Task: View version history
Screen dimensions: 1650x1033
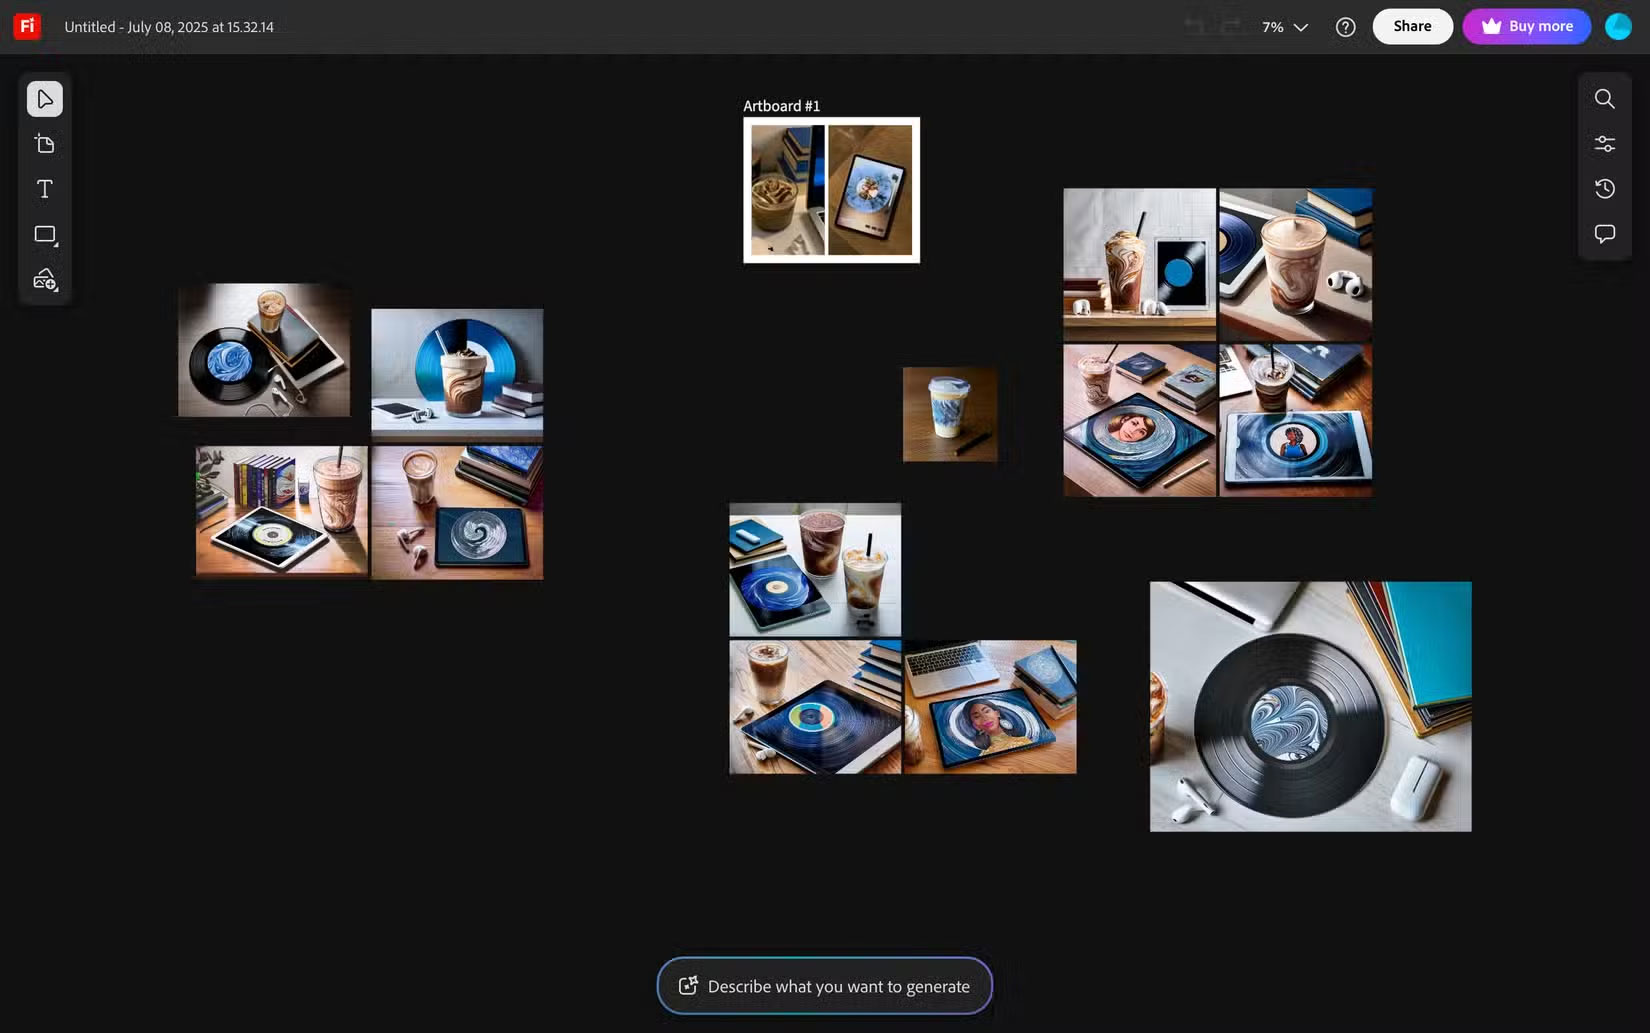Action: 1604,188
